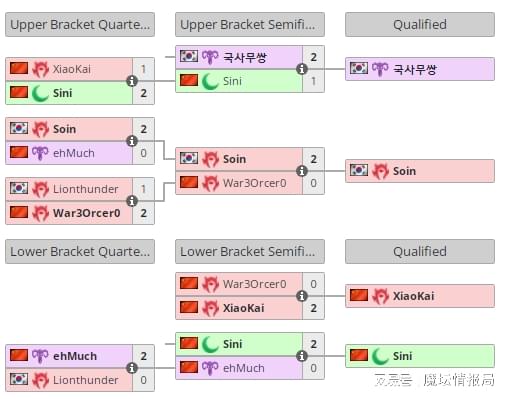Click the China flag beside qualified XiaoKai
This screenshot has height=399, width=508.
pos(359,295)
